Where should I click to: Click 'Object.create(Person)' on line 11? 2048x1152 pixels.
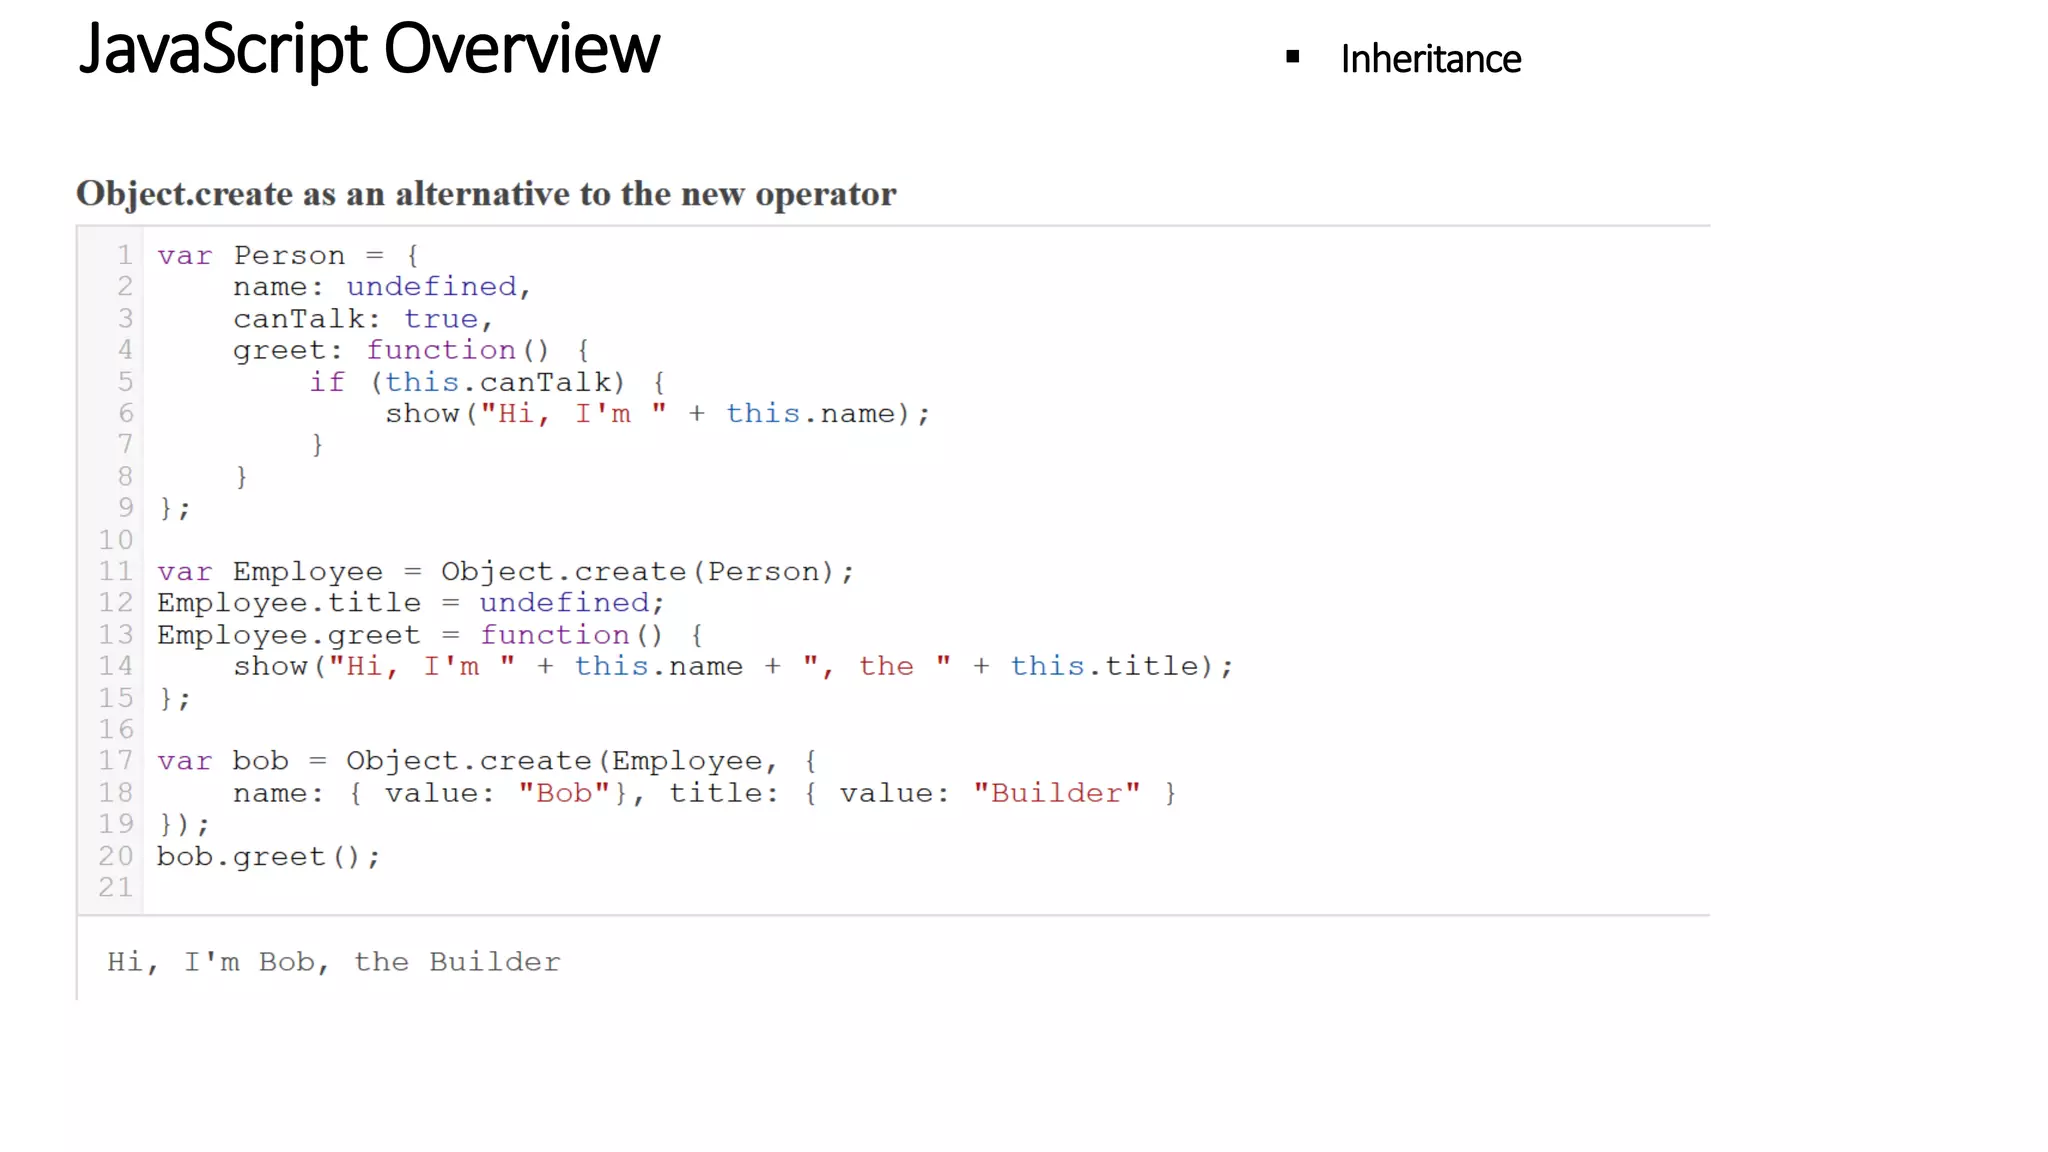pos(646,572)
